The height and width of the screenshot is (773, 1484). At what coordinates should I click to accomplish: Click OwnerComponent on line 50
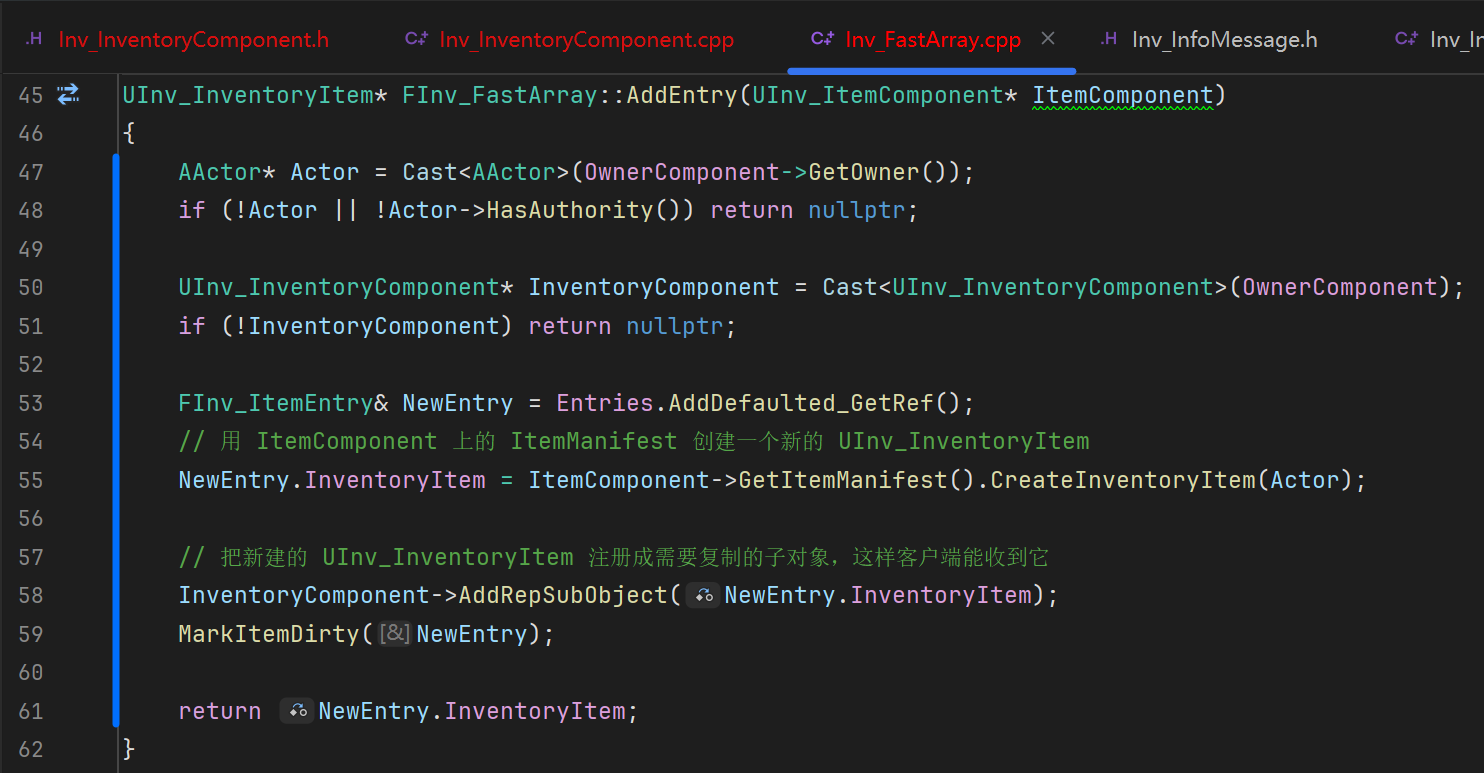[x=1339, y=288]
